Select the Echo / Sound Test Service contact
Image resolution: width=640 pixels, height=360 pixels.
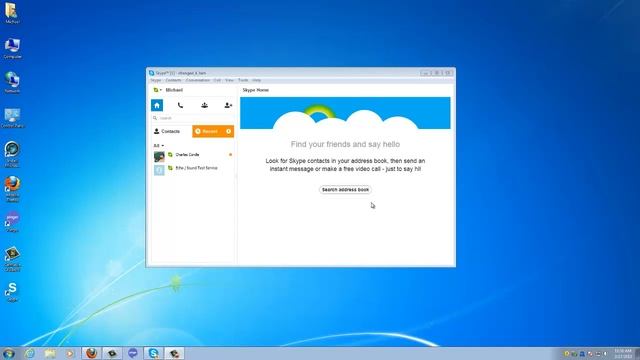(193, 169)
